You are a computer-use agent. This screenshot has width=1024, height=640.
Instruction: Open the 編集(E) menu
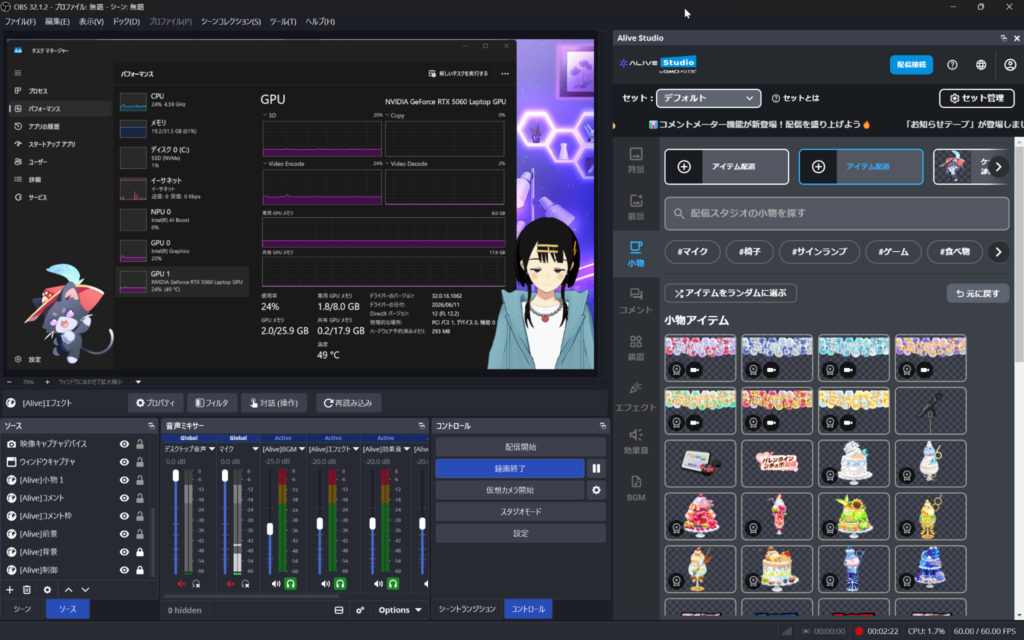[x=57, y=22]
